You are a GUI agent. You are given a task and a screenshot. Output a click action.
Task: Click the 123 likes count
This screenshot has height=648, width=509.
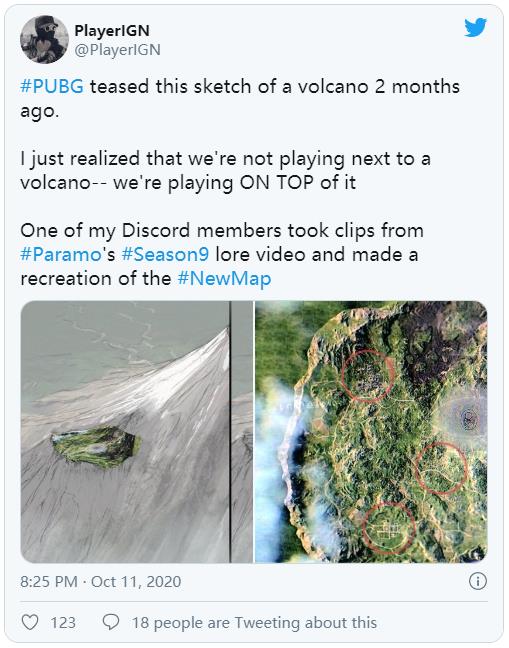[x=63, y=623]
